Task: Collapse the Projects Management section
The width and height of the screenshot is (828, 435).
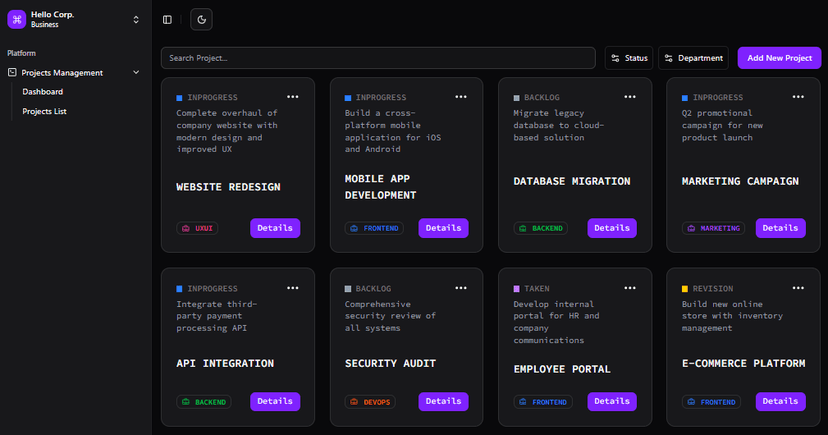Action: pos(136,72)
